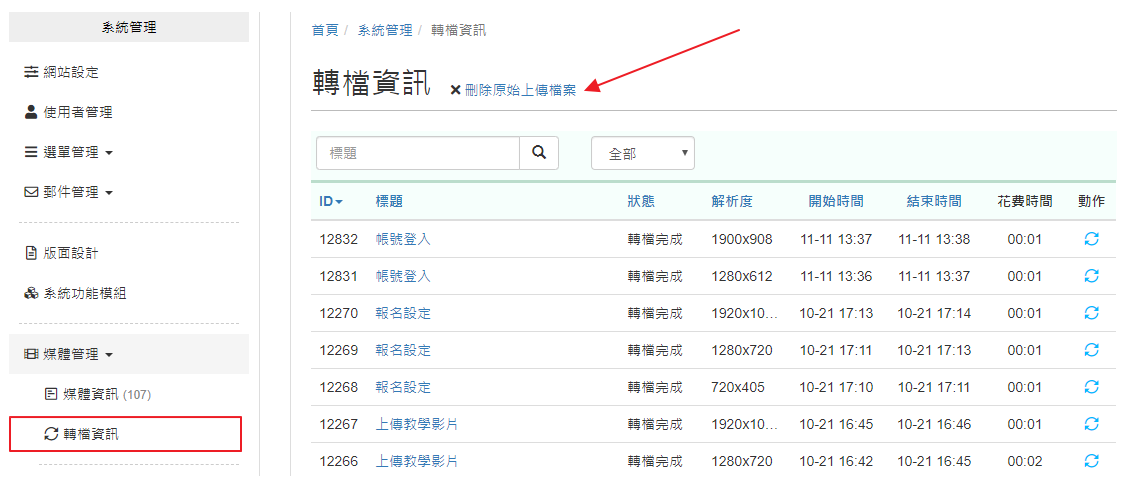
Task: Click the 首頁 breadcrumb link
Action: (x=325, y=30)
